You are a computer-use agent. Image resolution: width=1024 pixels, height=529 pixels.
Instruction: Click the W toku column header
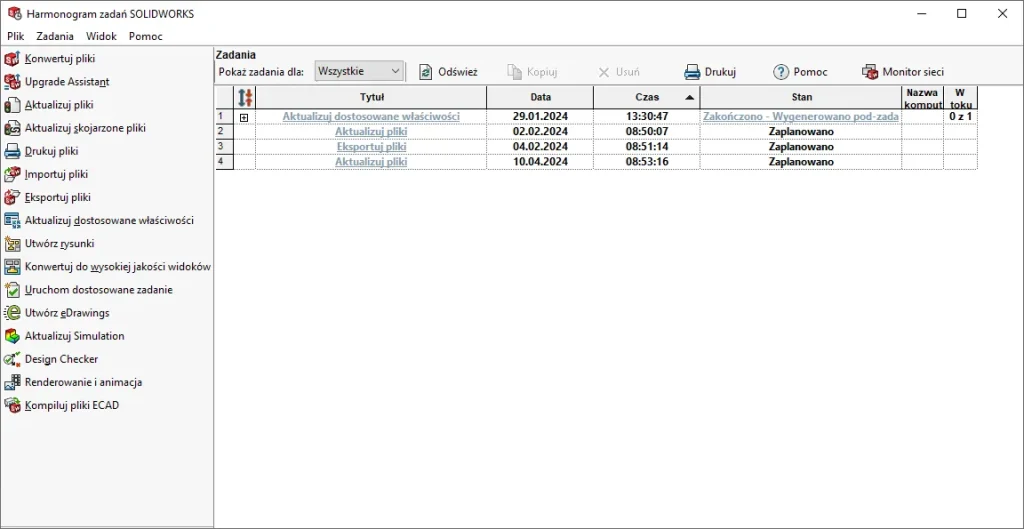960,97
